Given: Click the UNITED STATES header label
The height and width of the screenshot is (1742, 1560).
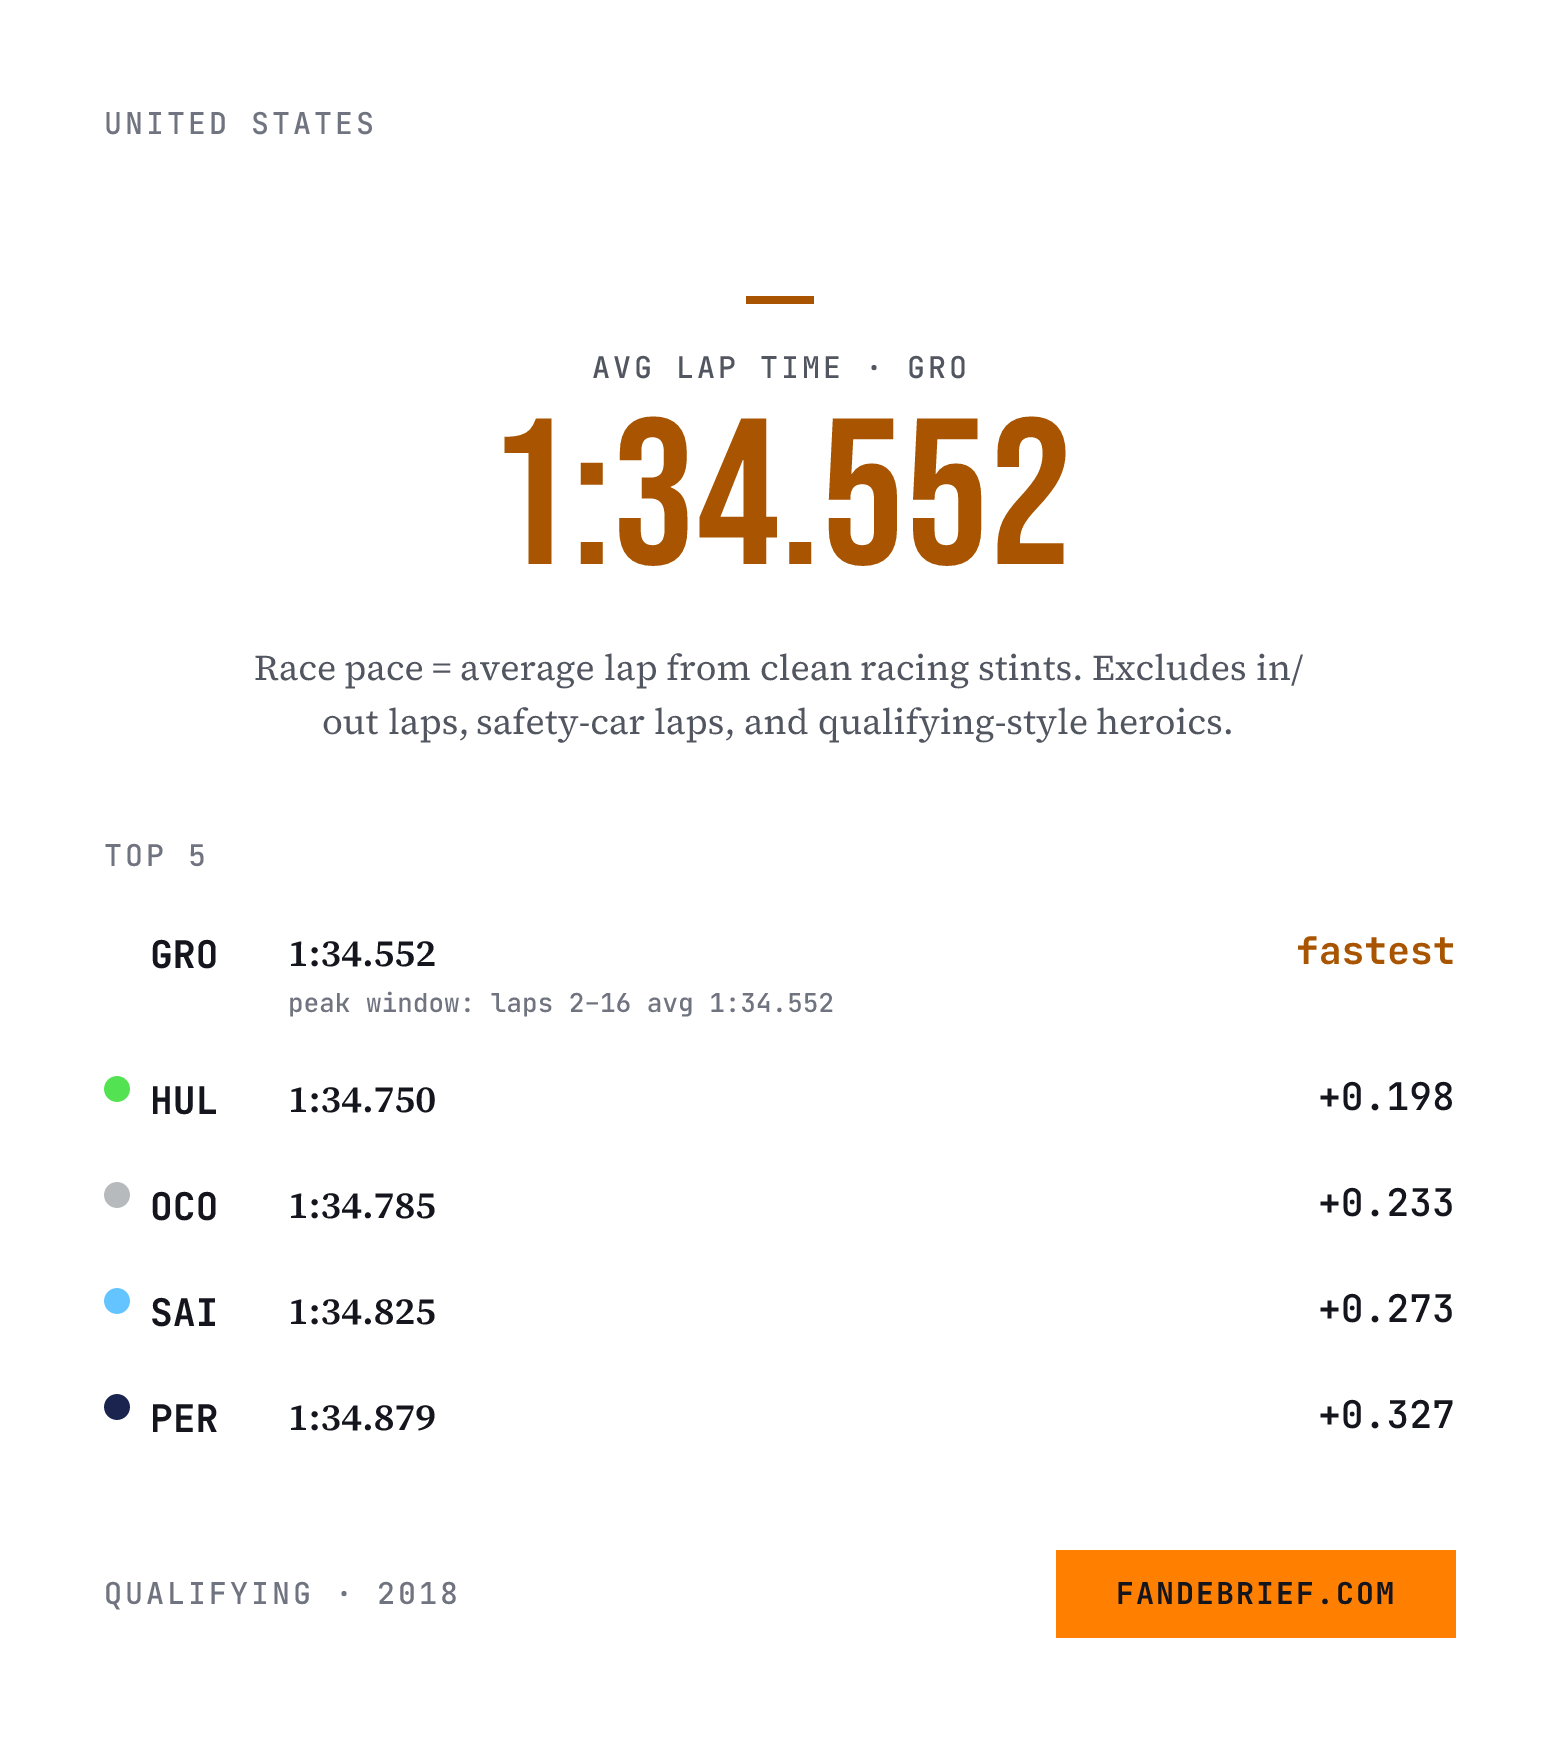Looking at the screenshot, I should pos(240,124).
